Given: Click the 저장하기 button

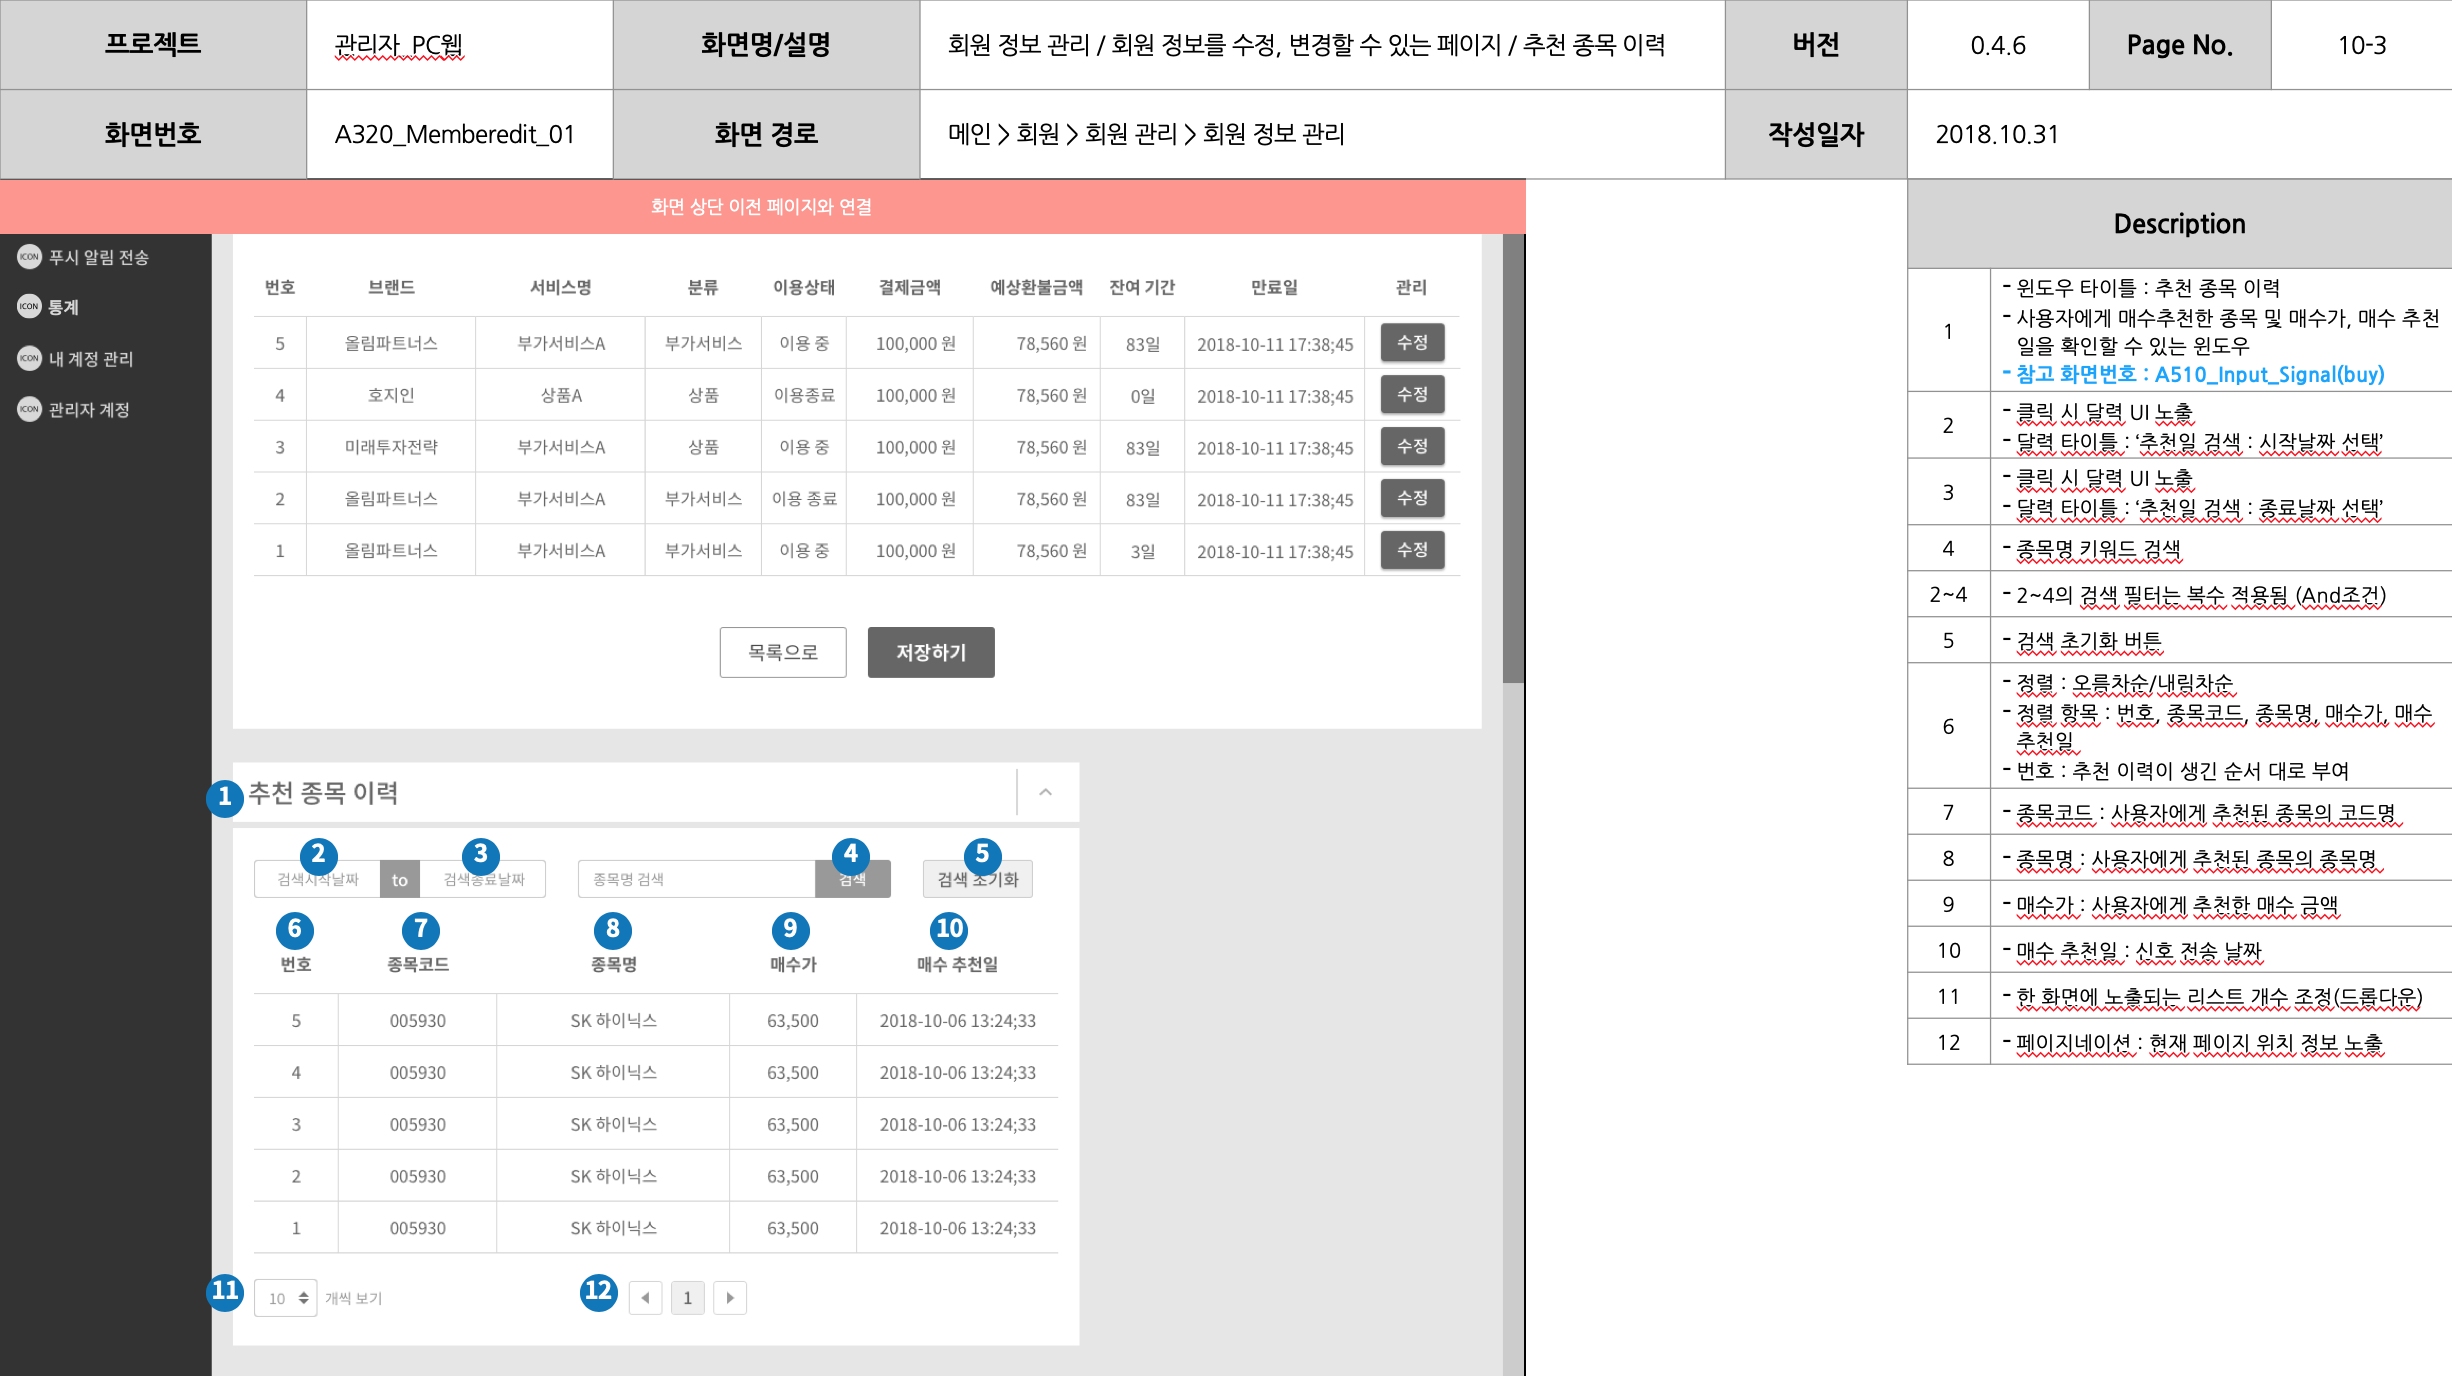Looking at the screenshot, I should 930,652.
